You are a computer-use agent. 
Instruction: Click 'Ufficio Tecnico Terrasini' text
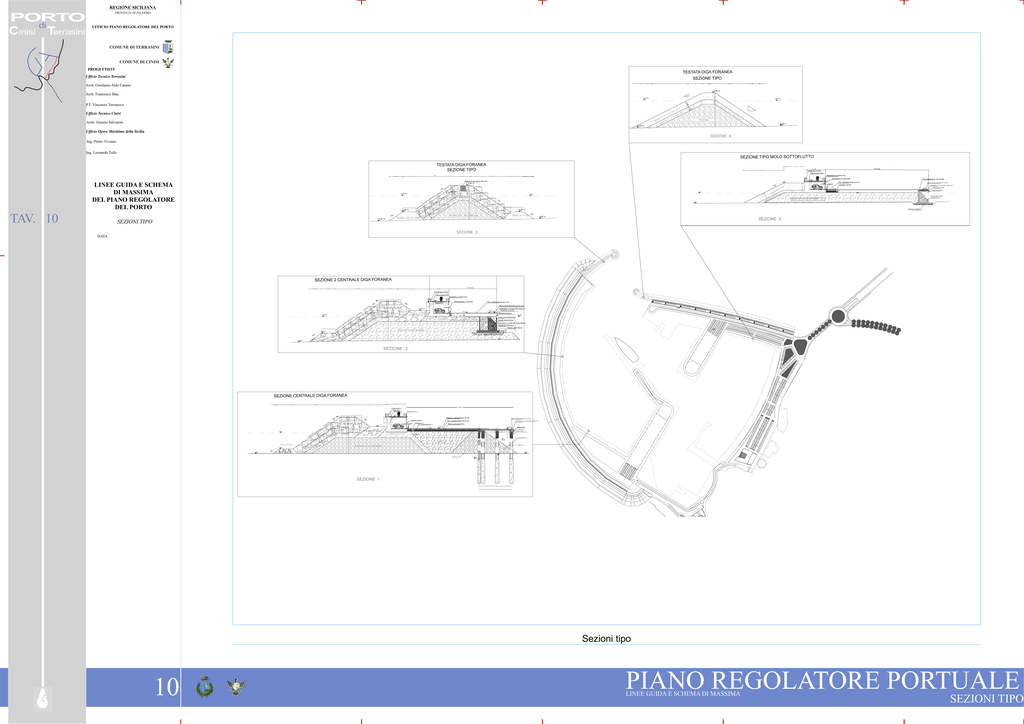[x=106, y=76]
